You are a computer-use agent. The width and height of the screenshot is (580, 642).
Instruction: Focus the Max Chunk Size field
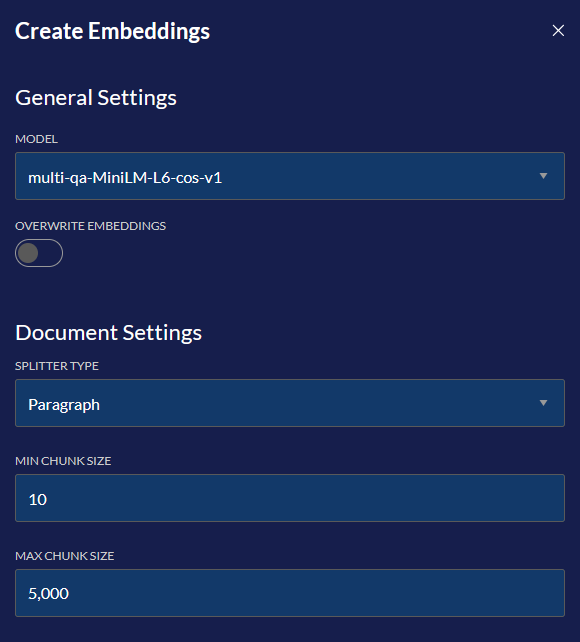tap(290, 593)
